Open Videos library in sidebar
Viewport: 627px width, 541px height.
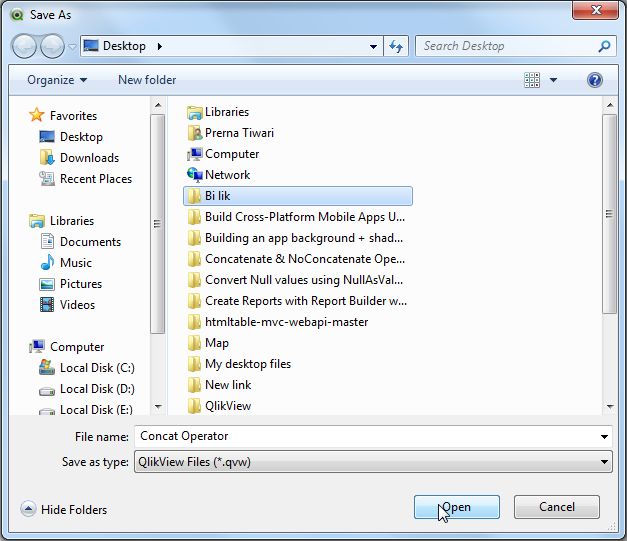[x=67, y=305]
